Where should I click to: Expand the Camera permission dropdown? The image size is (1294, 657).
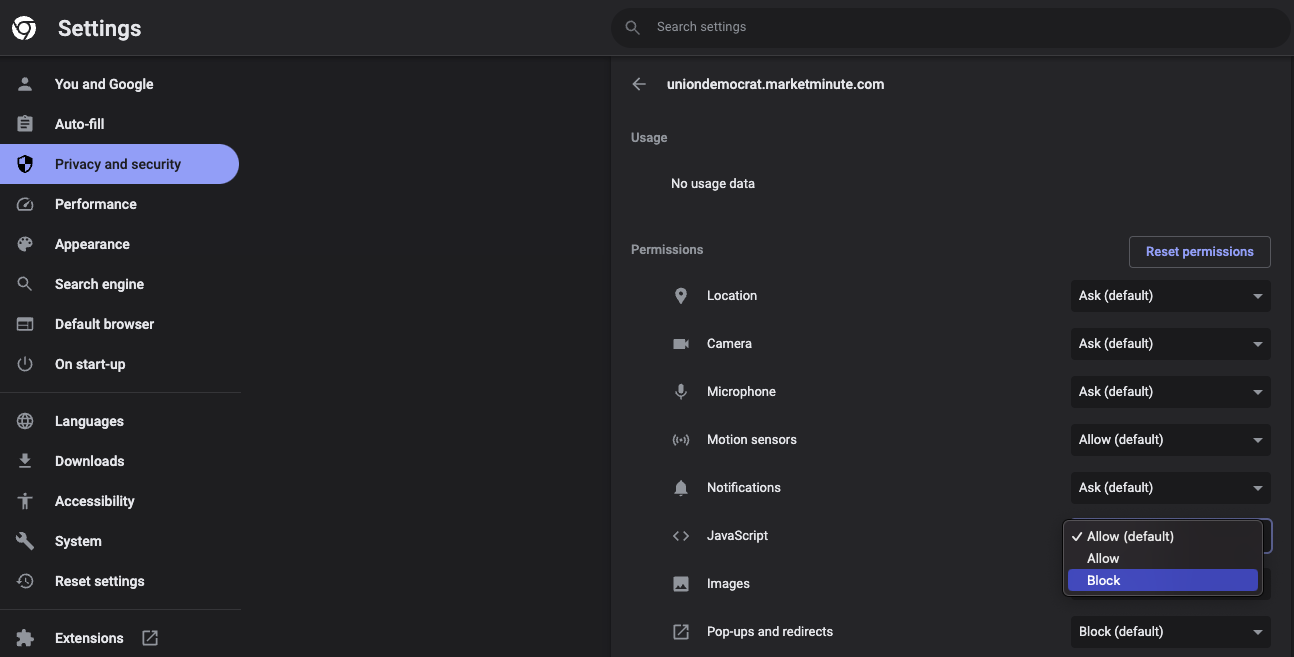click(1170, 344)
